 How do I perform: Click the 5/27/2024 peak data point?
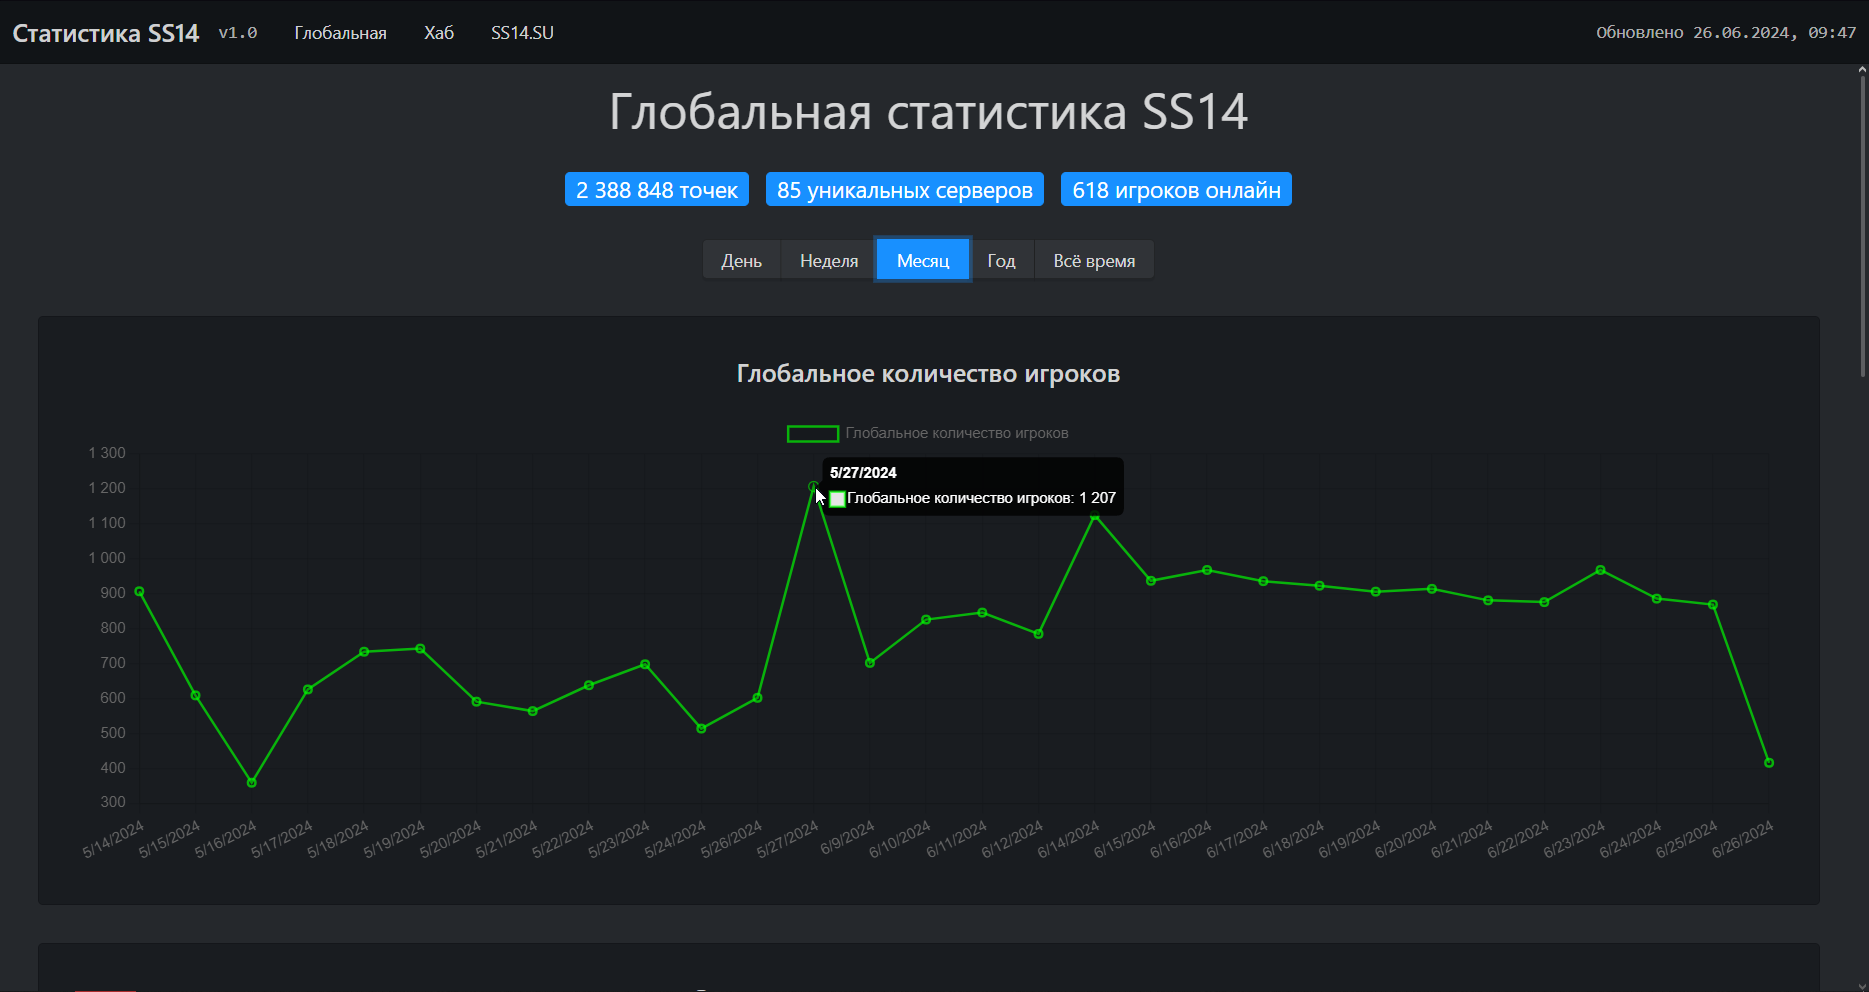click(813, 487)
